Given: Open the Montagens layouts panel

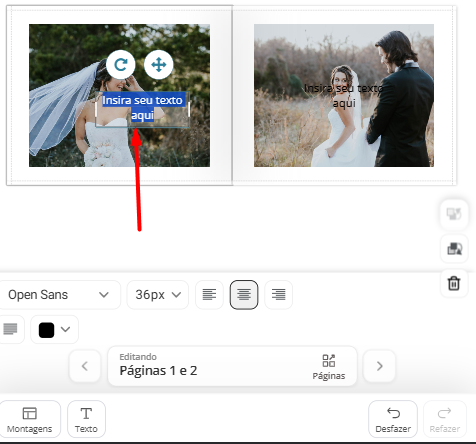Looking at the screenshot, I should (29, 419).
